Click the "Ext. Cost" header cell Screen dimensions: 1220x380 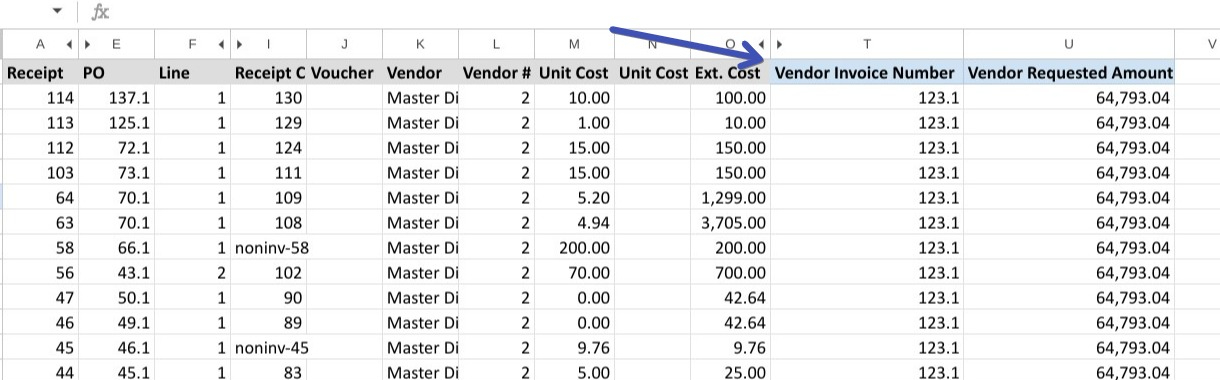pyautogui.click(x=730, y=73)
